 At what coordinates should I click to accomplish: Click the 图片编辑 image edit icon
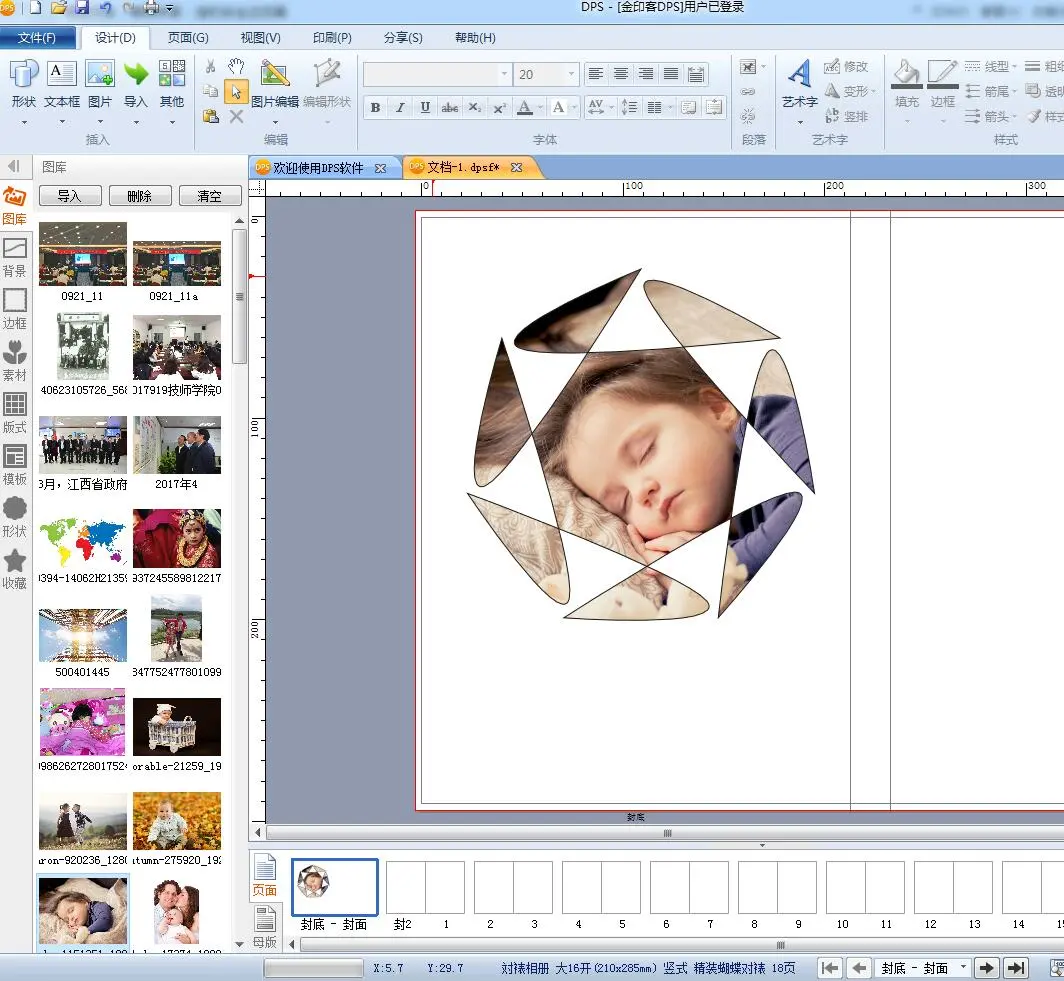[x=275, y=73]
